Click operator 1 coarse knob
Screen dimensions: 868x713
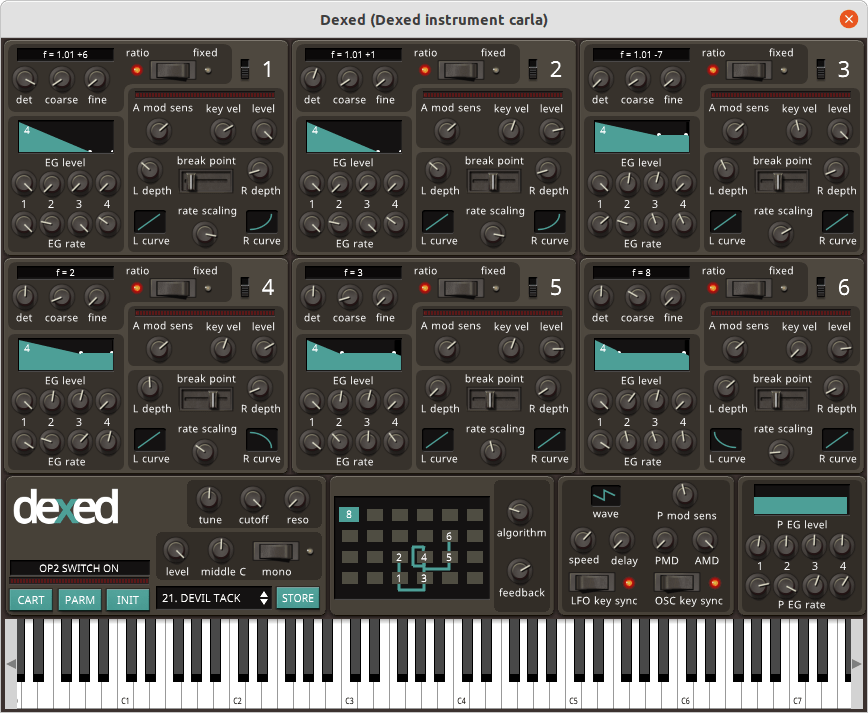[61, 80]
